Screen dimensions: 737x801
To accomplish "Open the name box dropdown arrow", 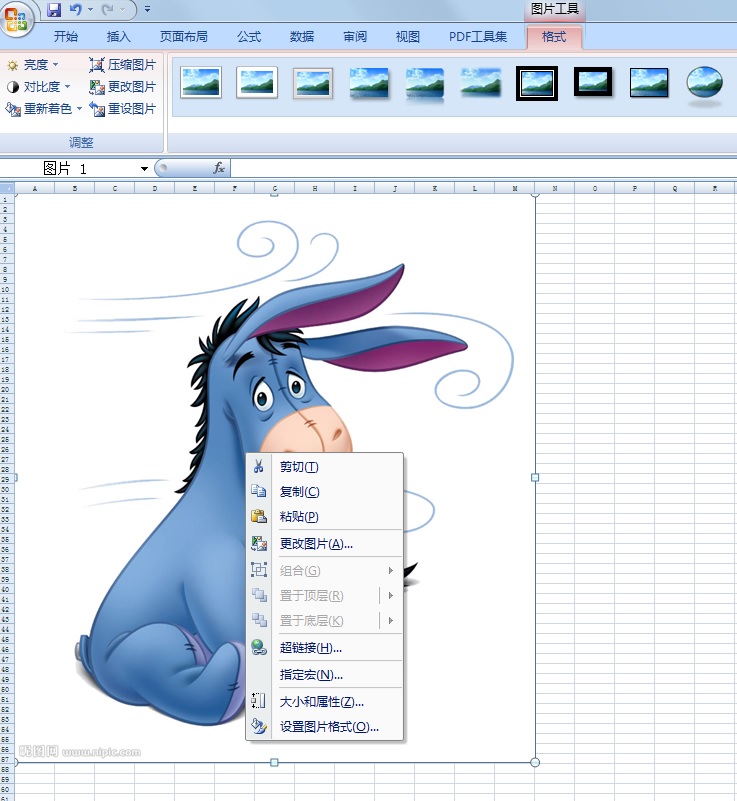I will (x=144, y=169).
